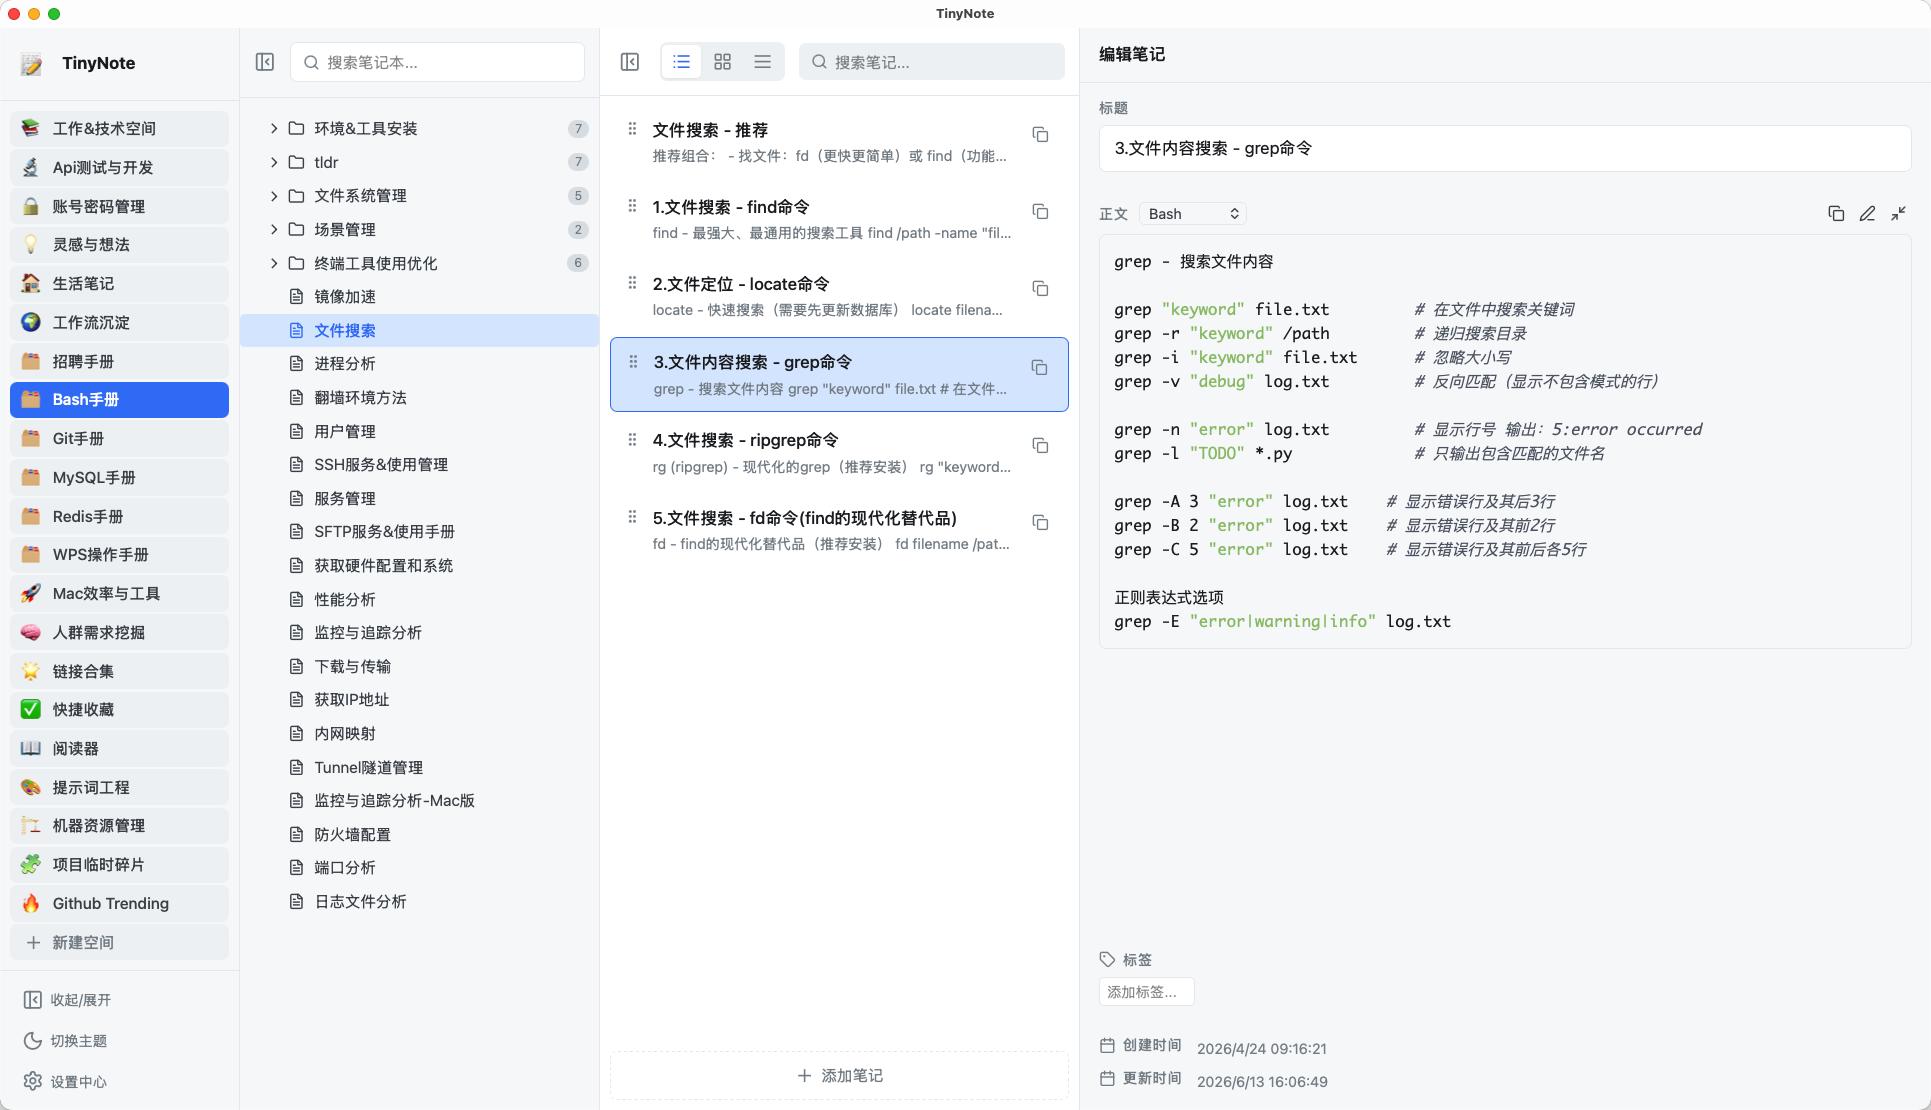
Task: Open the 快捷收藏 space
Action: [119, 709]
